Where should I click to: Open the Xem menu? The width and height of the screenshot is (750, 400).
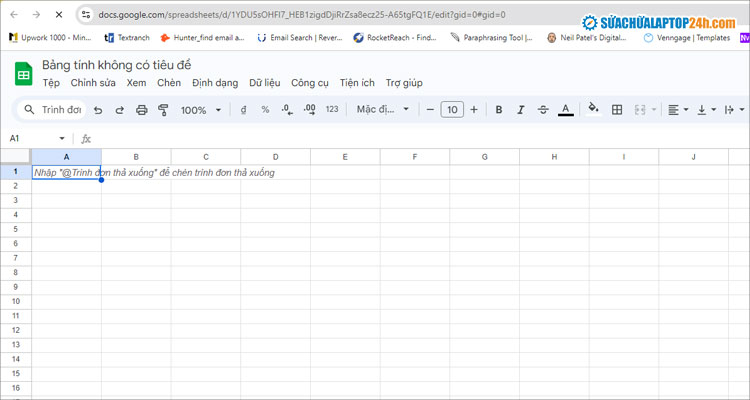click(136, 83)
